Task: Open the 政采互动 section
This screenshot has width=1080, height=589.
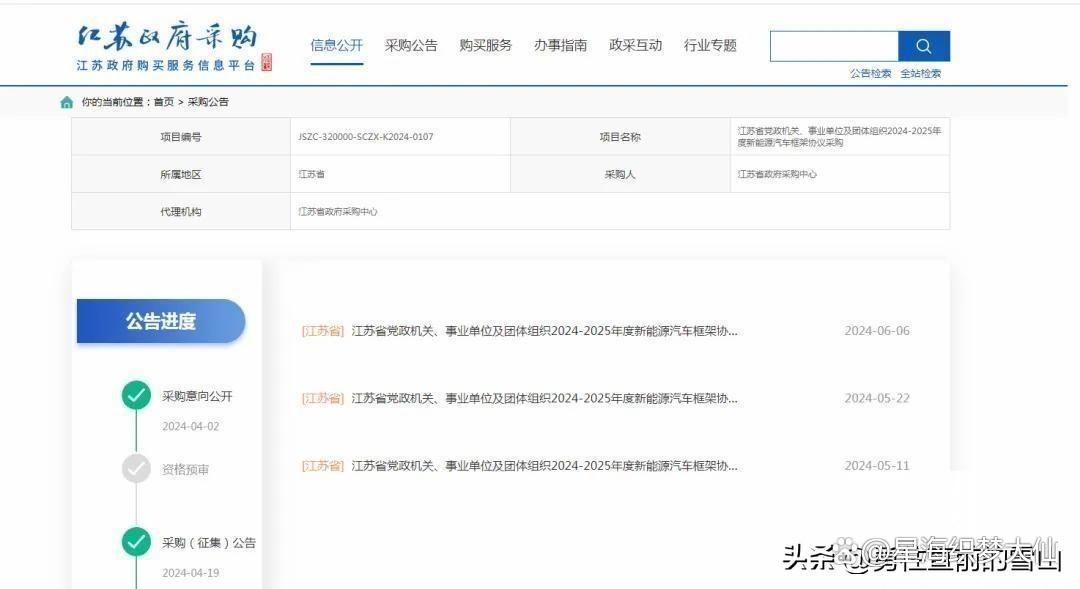Action: pyautogui.click(x=635, y=45)
